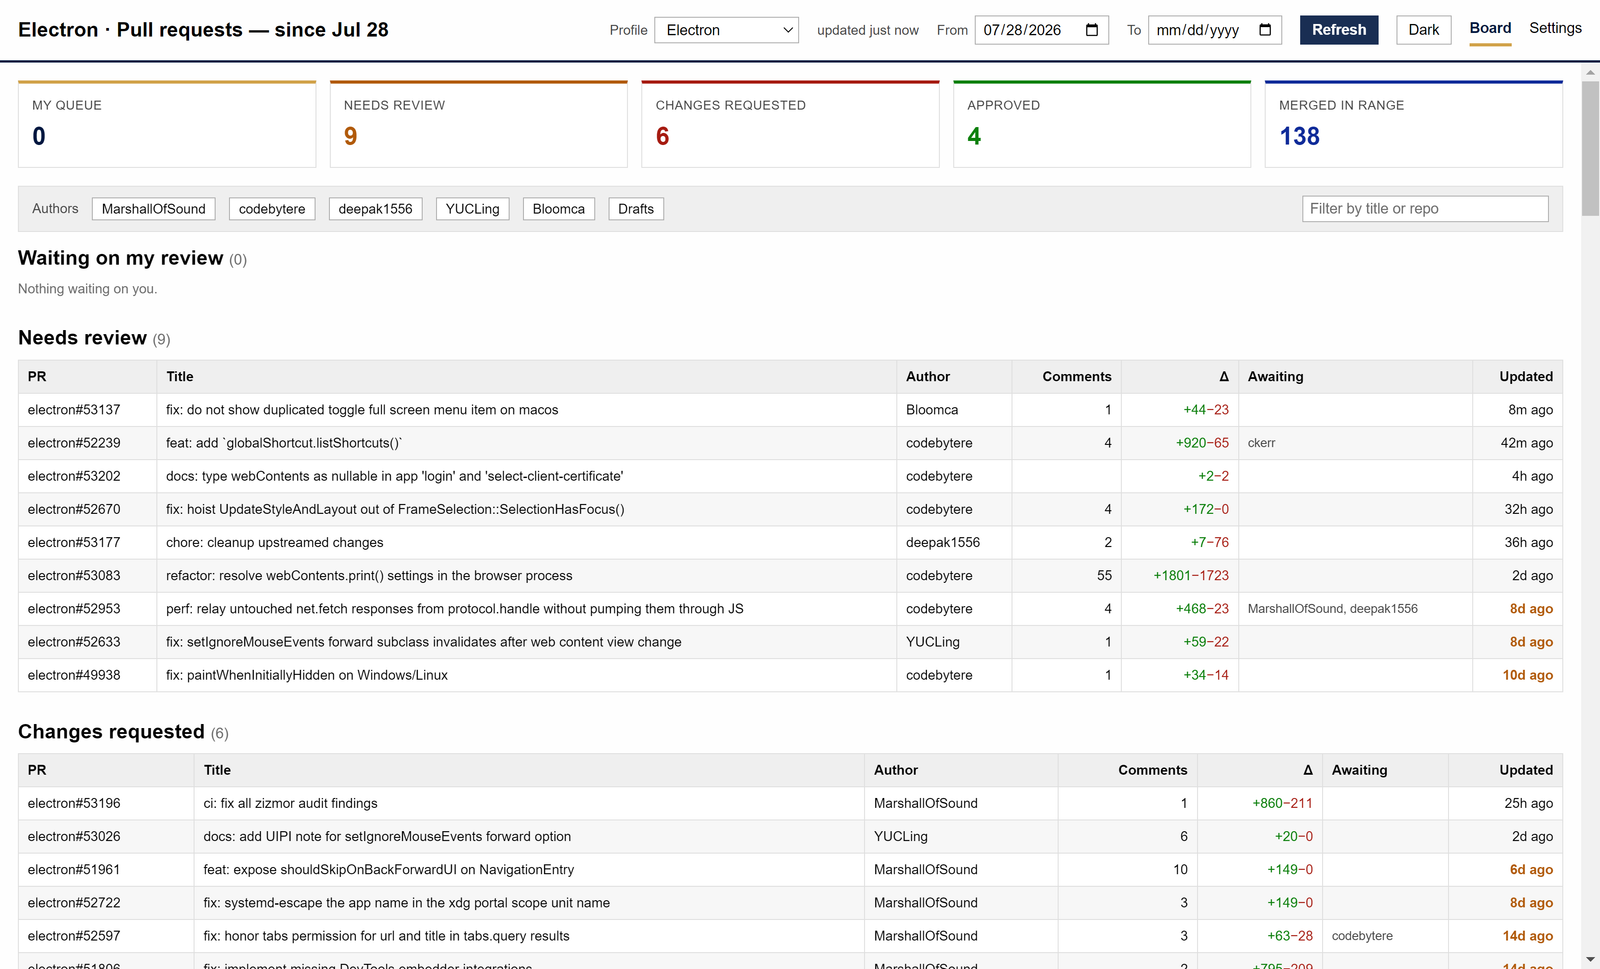Image resolution: width=1600 pixels, height=969 pixels.
Task: Toggle the Drafts filter chip
Action: pos(636,209)
